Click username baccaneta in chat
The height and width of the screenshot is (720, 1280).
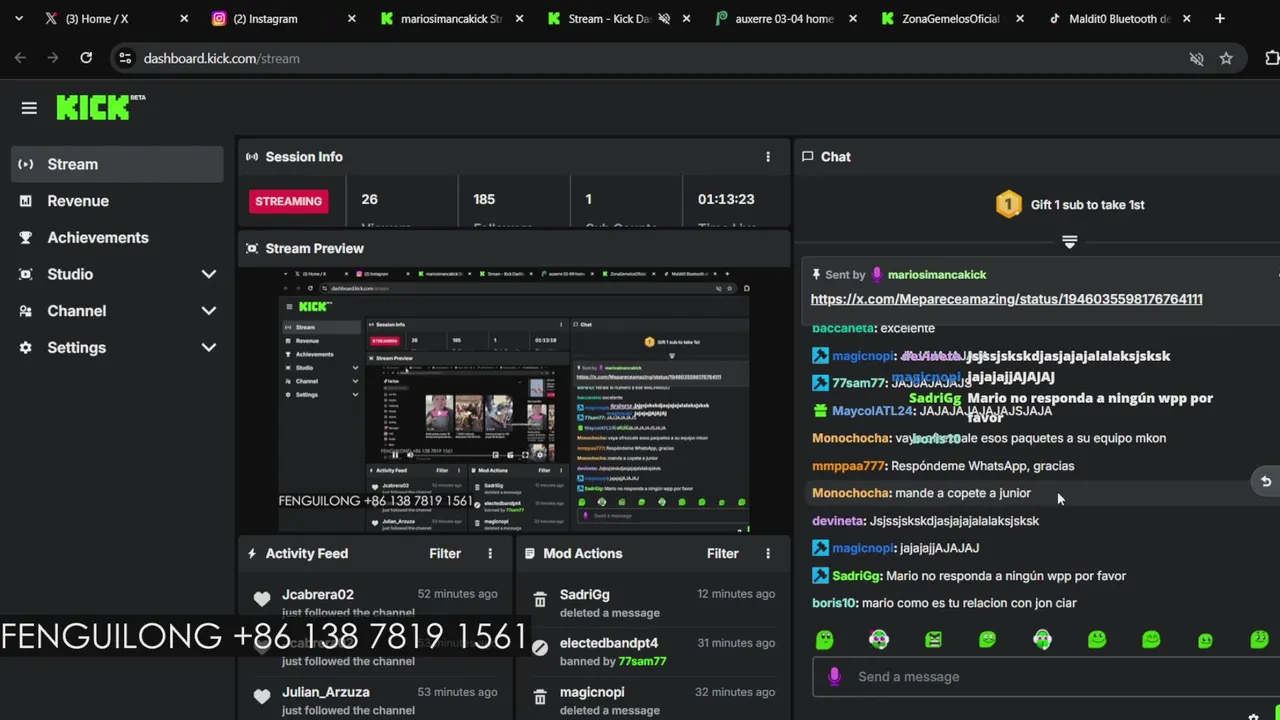click(844, 328)
